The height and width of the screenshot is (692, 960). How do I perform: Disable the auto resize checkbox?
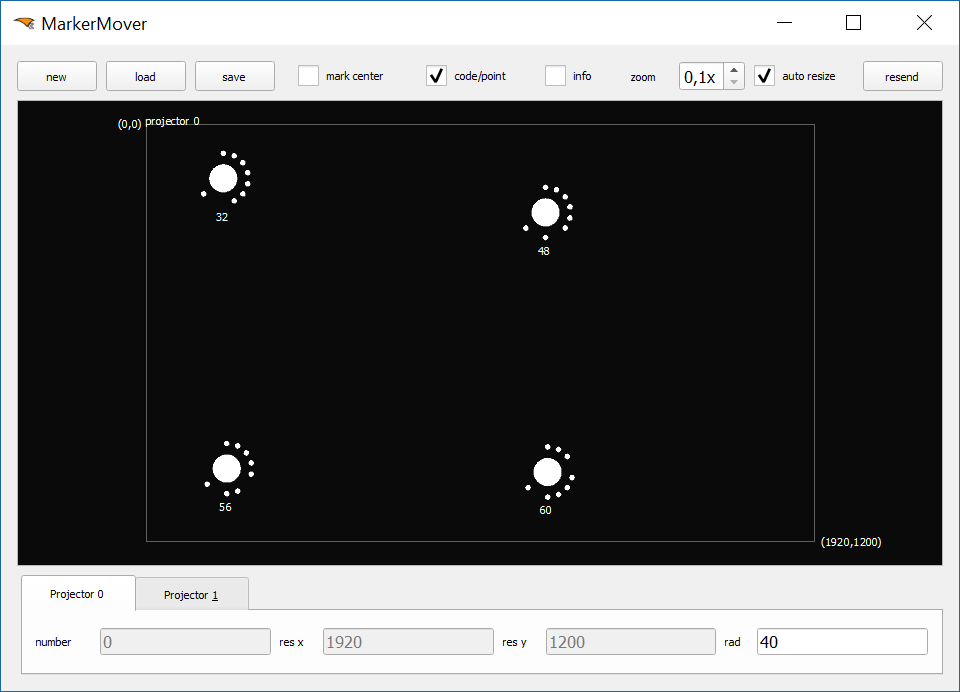pyautogui.click(x=765, y=76)
